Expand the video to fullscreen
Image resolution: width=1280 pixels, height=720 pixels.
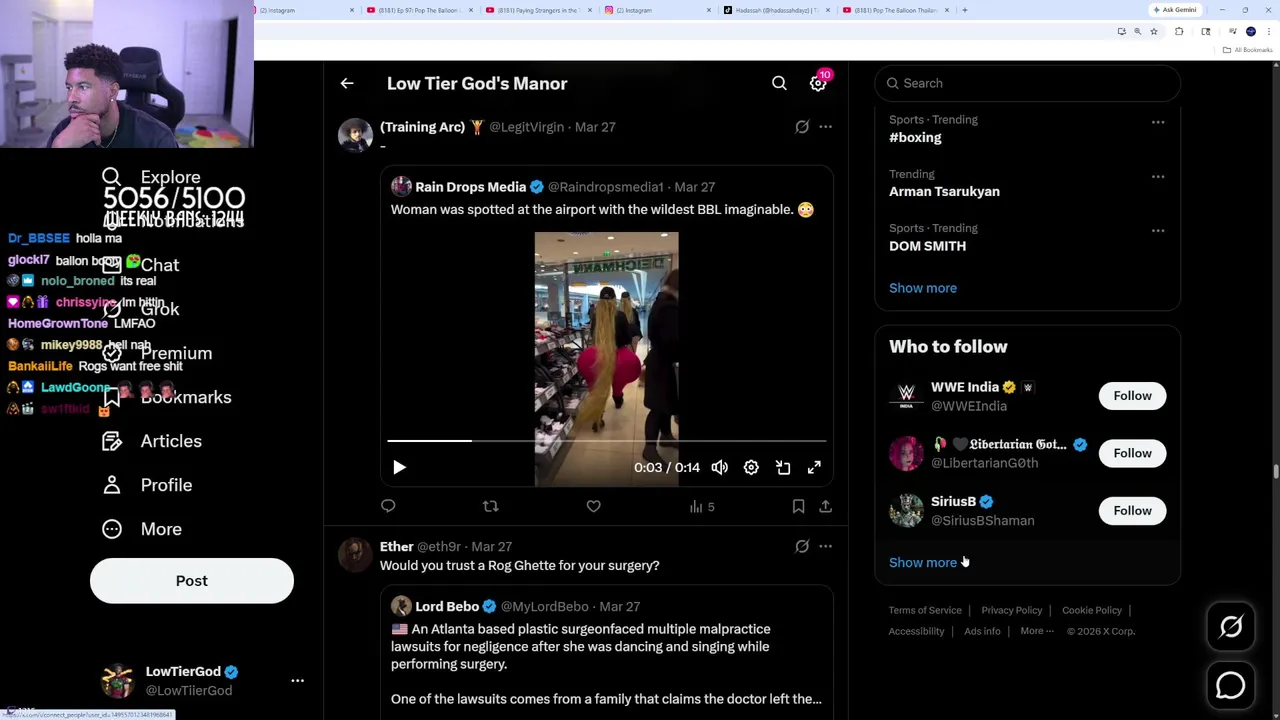pyautogui.click(x=814, y=468)
